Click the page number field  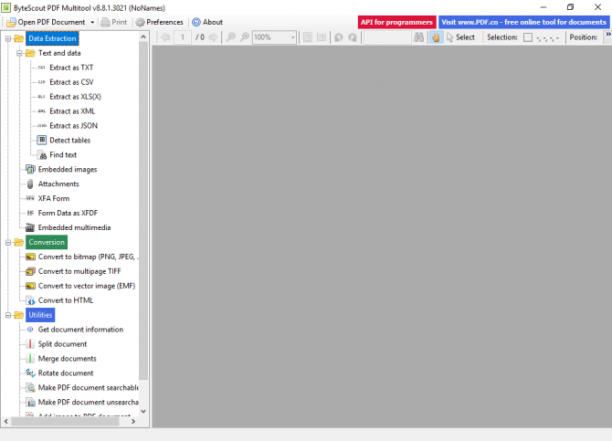pos(183,37)
